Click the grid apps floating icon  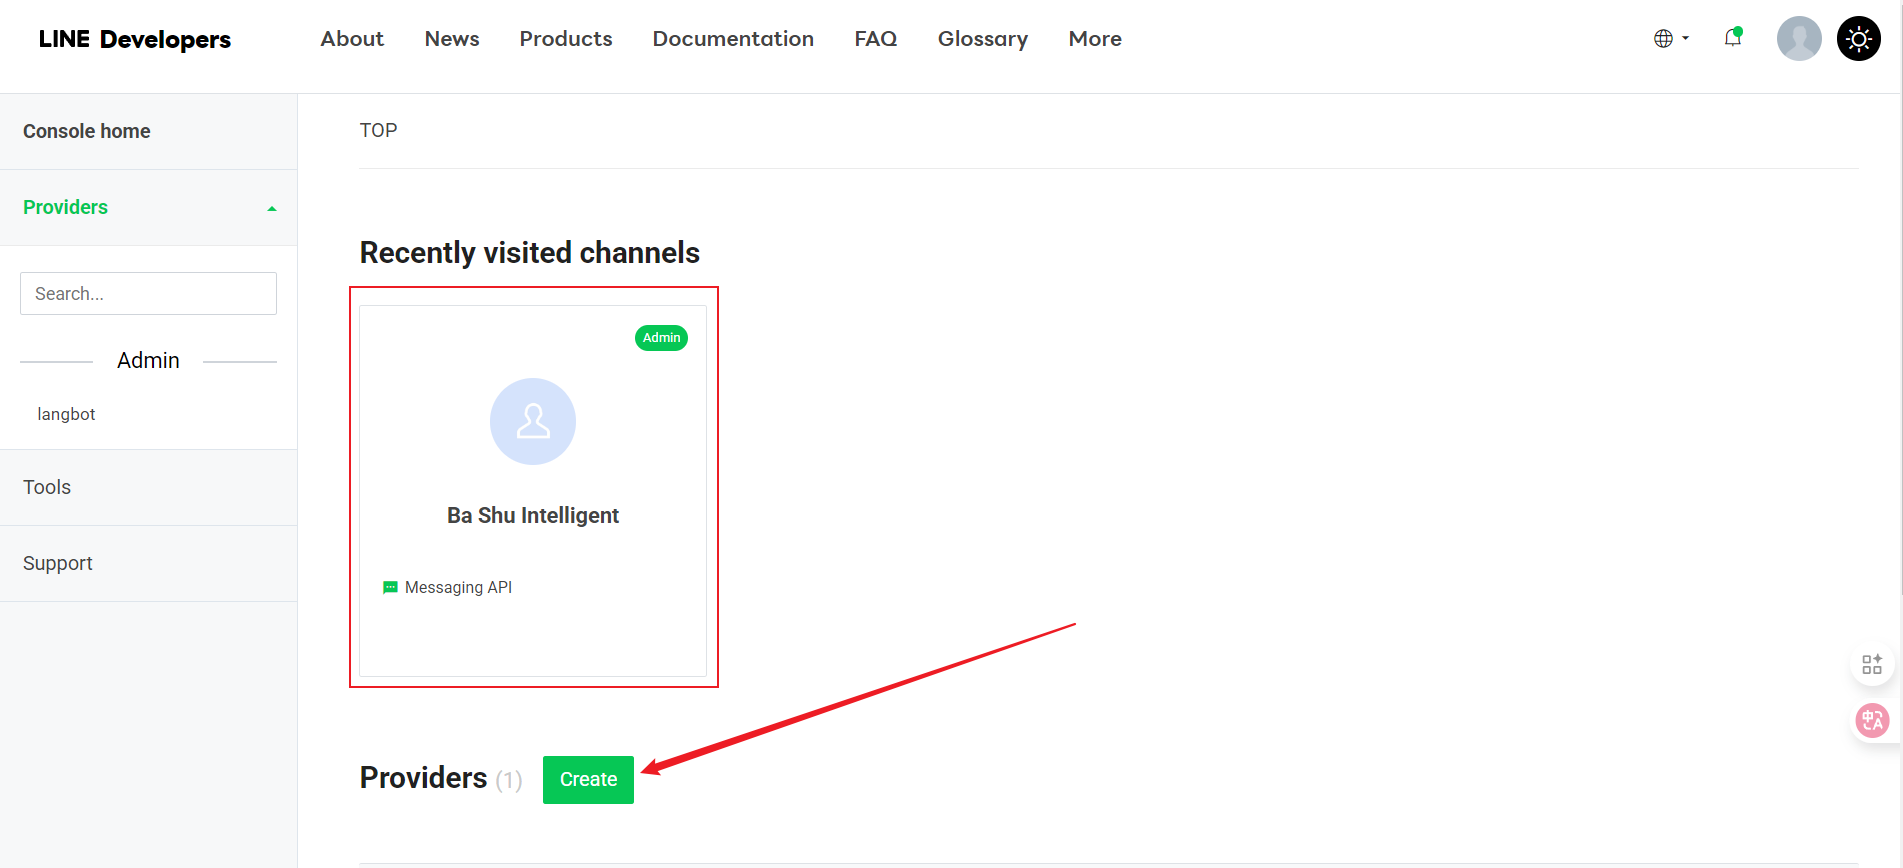[1871, 664]
